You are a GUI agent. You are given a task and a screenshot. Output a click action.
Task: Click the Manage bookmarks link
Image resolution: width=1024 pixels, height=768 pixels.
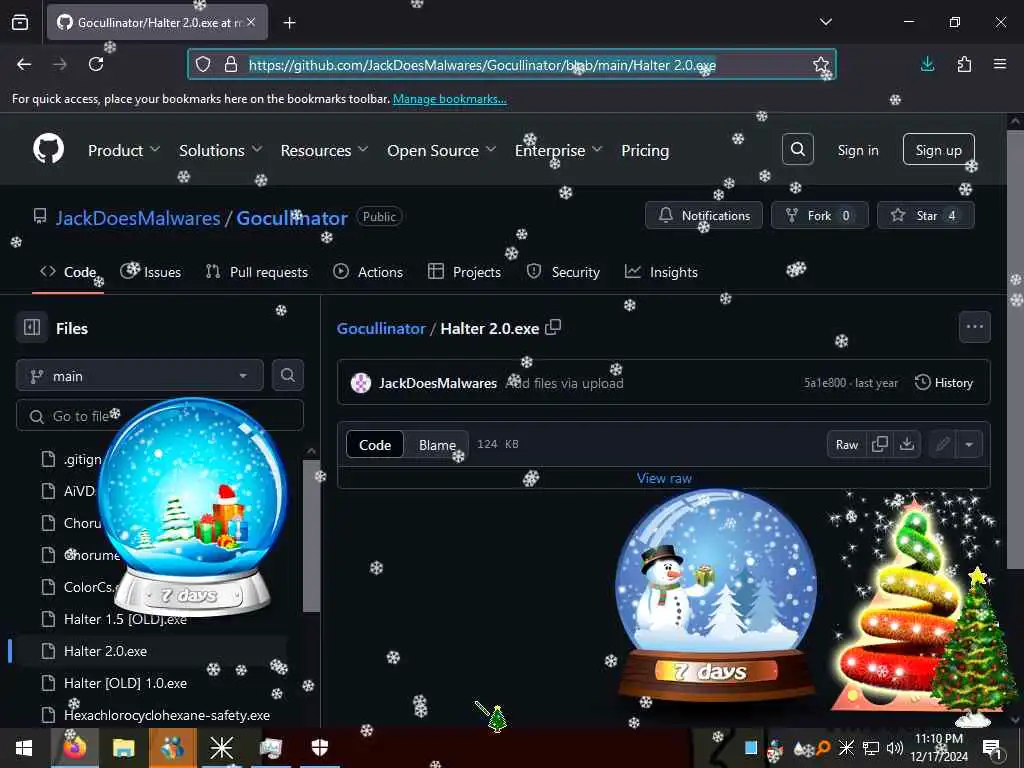pos(449,99)
